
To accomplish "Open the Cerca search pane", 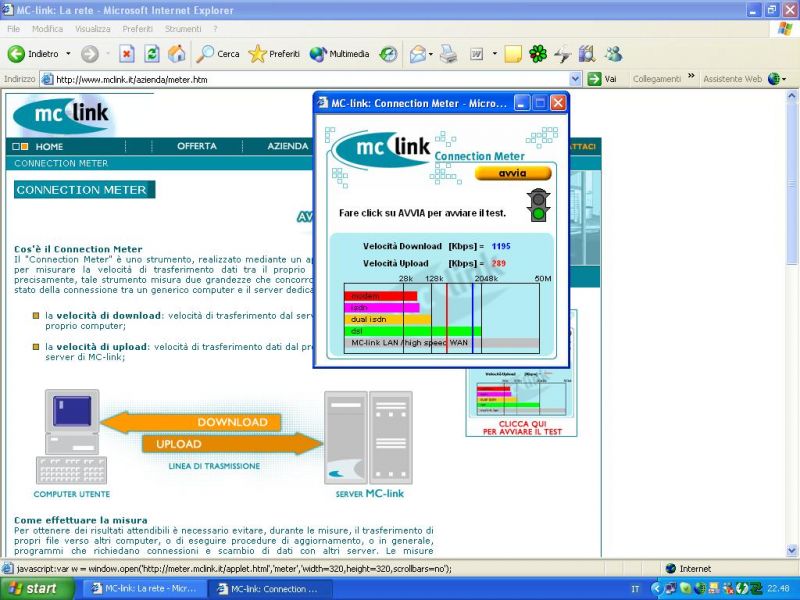I will pyautogui.click(x=218, y=54).
